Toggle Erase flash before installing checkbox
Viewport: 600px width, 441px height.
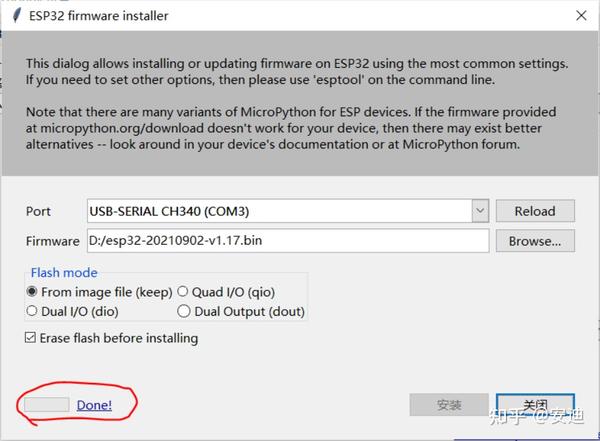(x=30, y=338)
